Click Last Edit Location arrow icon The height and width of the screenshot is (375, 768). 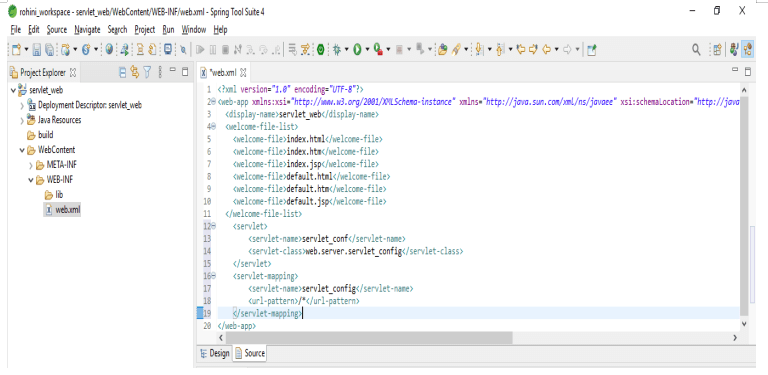pyautogui.click(x=521, y=49)
